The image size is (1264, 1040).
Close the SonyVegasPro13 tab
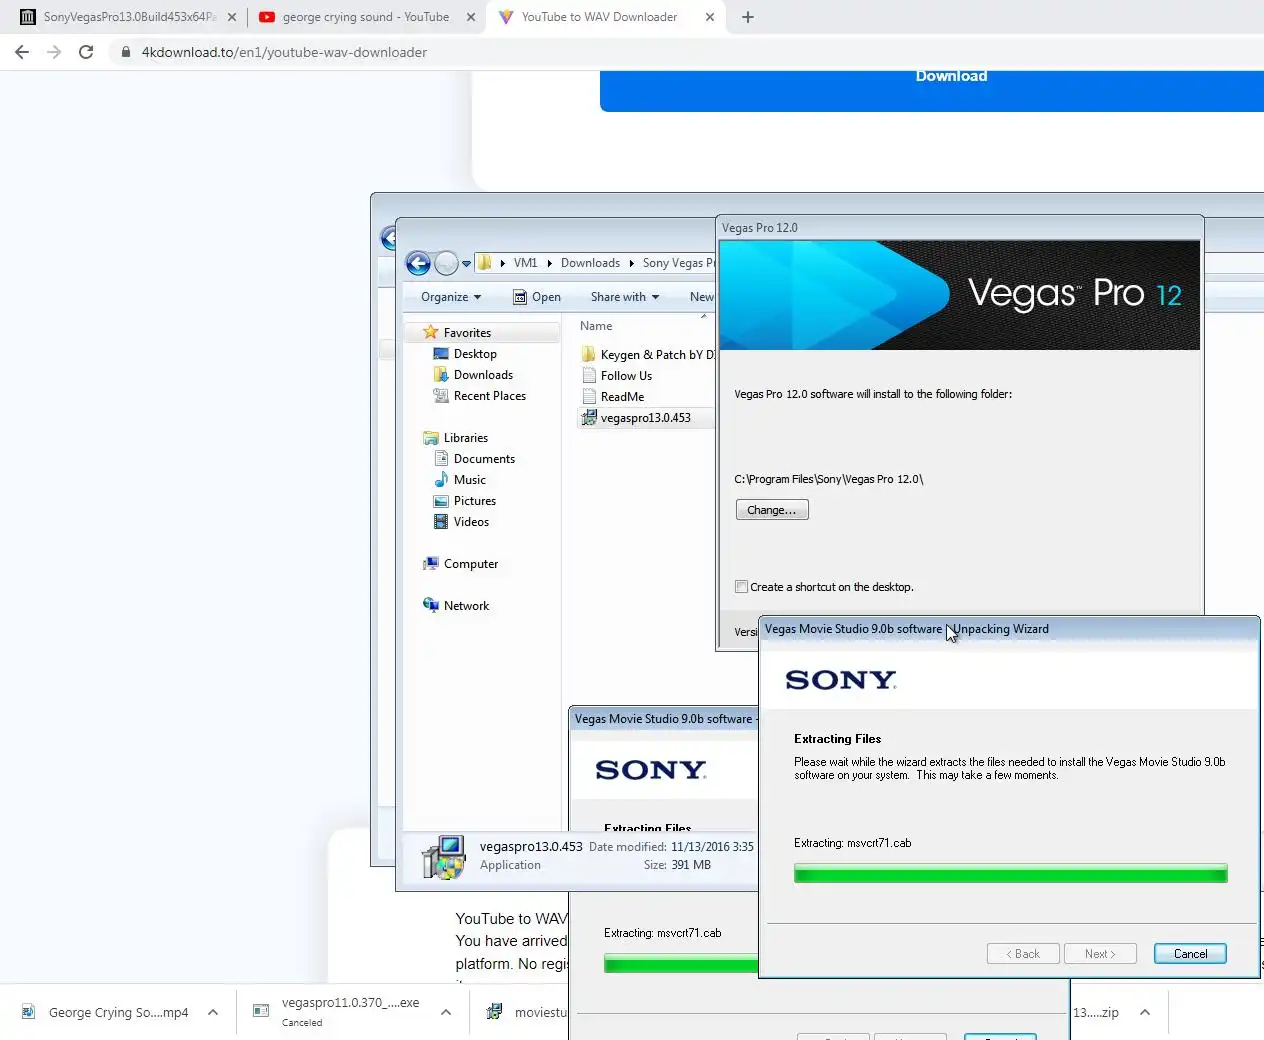coord(232,17)
